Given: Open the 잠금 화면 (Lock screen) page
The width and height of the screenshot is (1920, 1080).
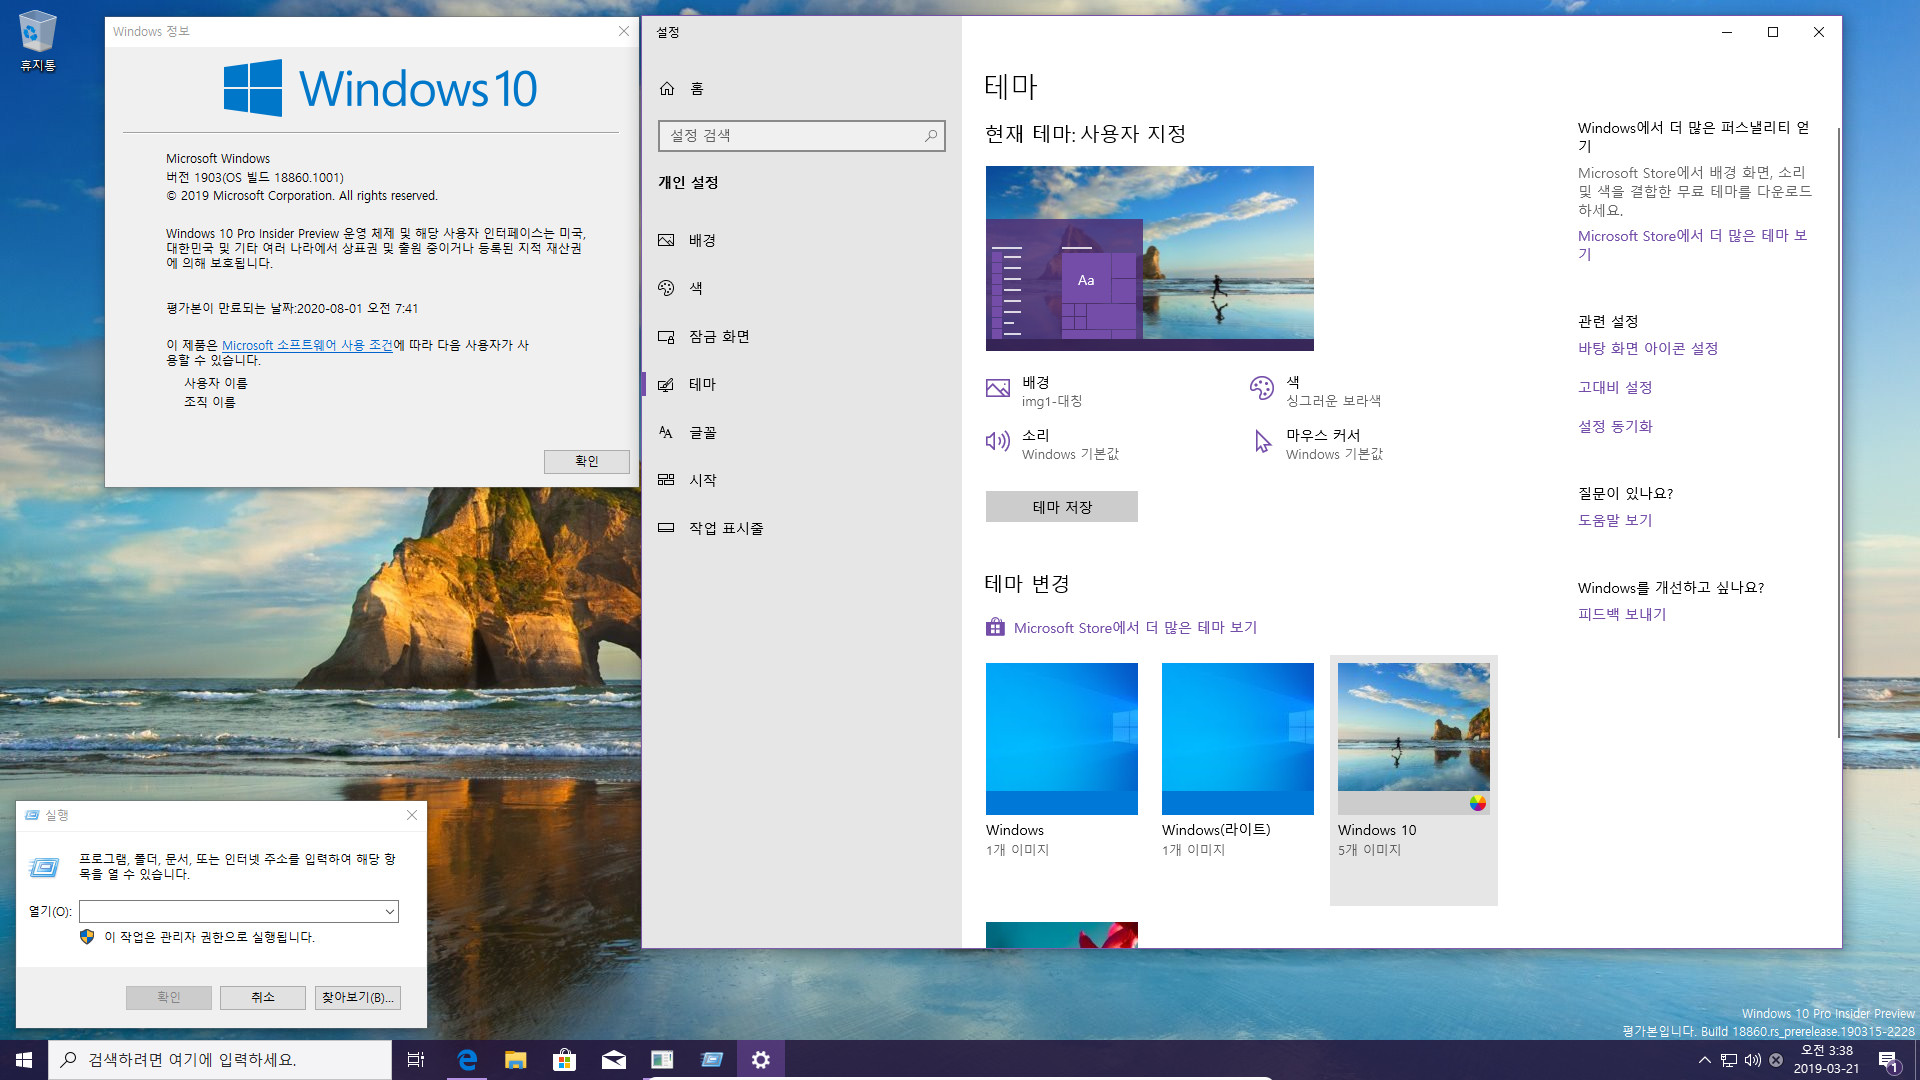Looking at the screenshot, I should pyautogui.click(x=801, y=336).
